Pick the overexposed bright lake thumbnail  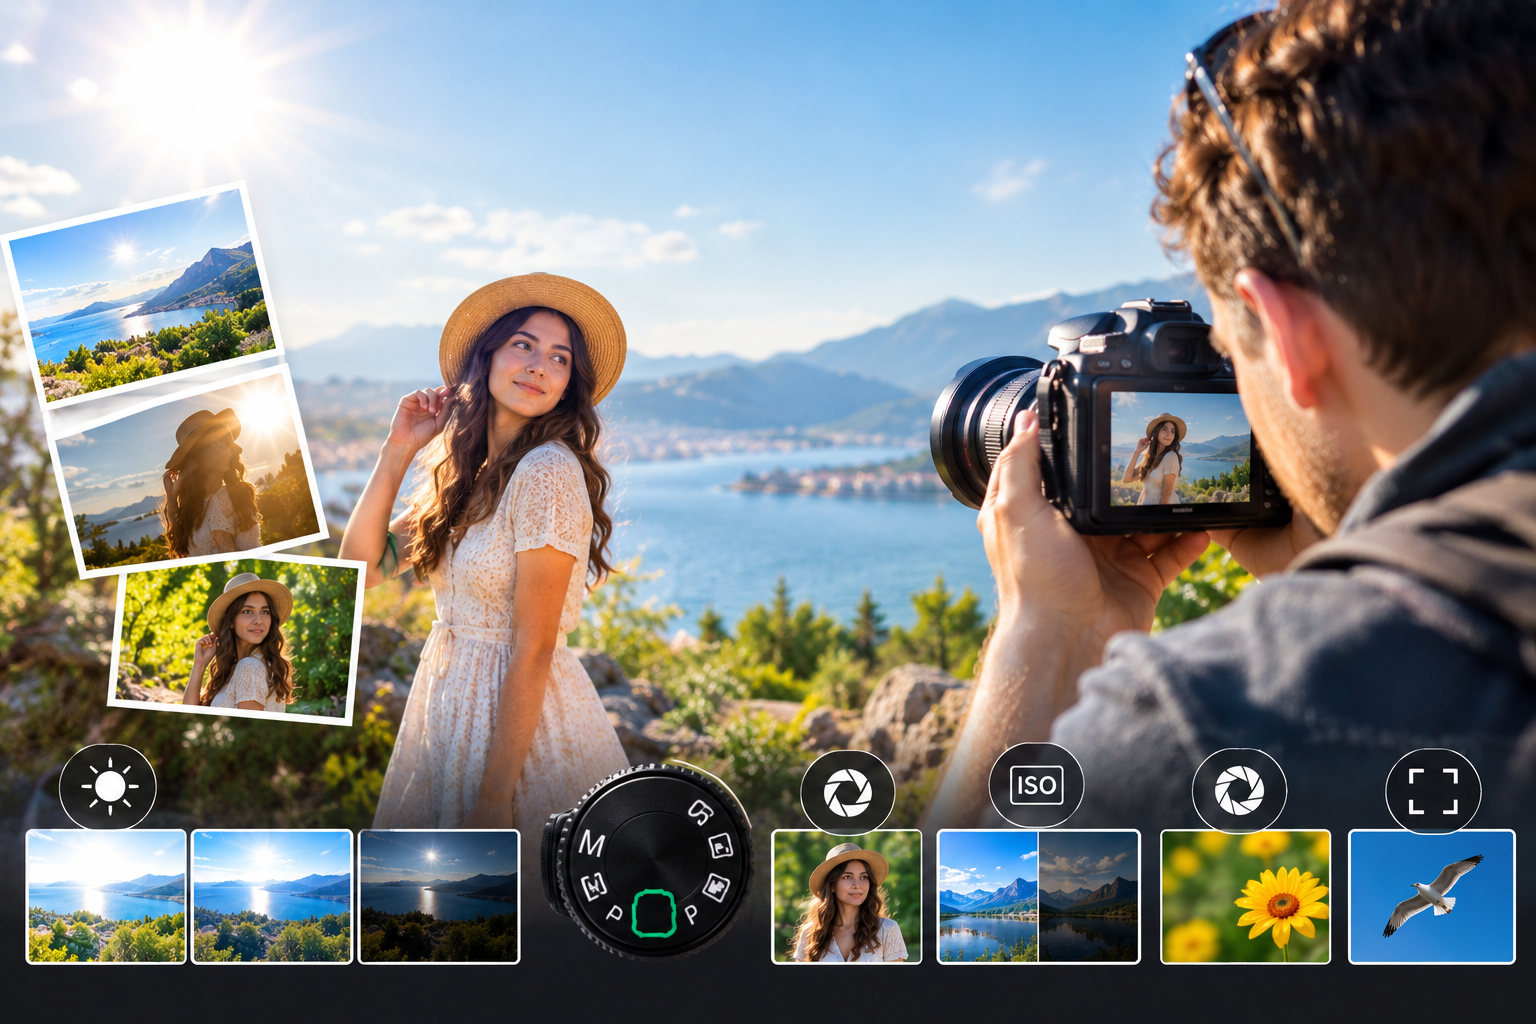pos(106,897)
